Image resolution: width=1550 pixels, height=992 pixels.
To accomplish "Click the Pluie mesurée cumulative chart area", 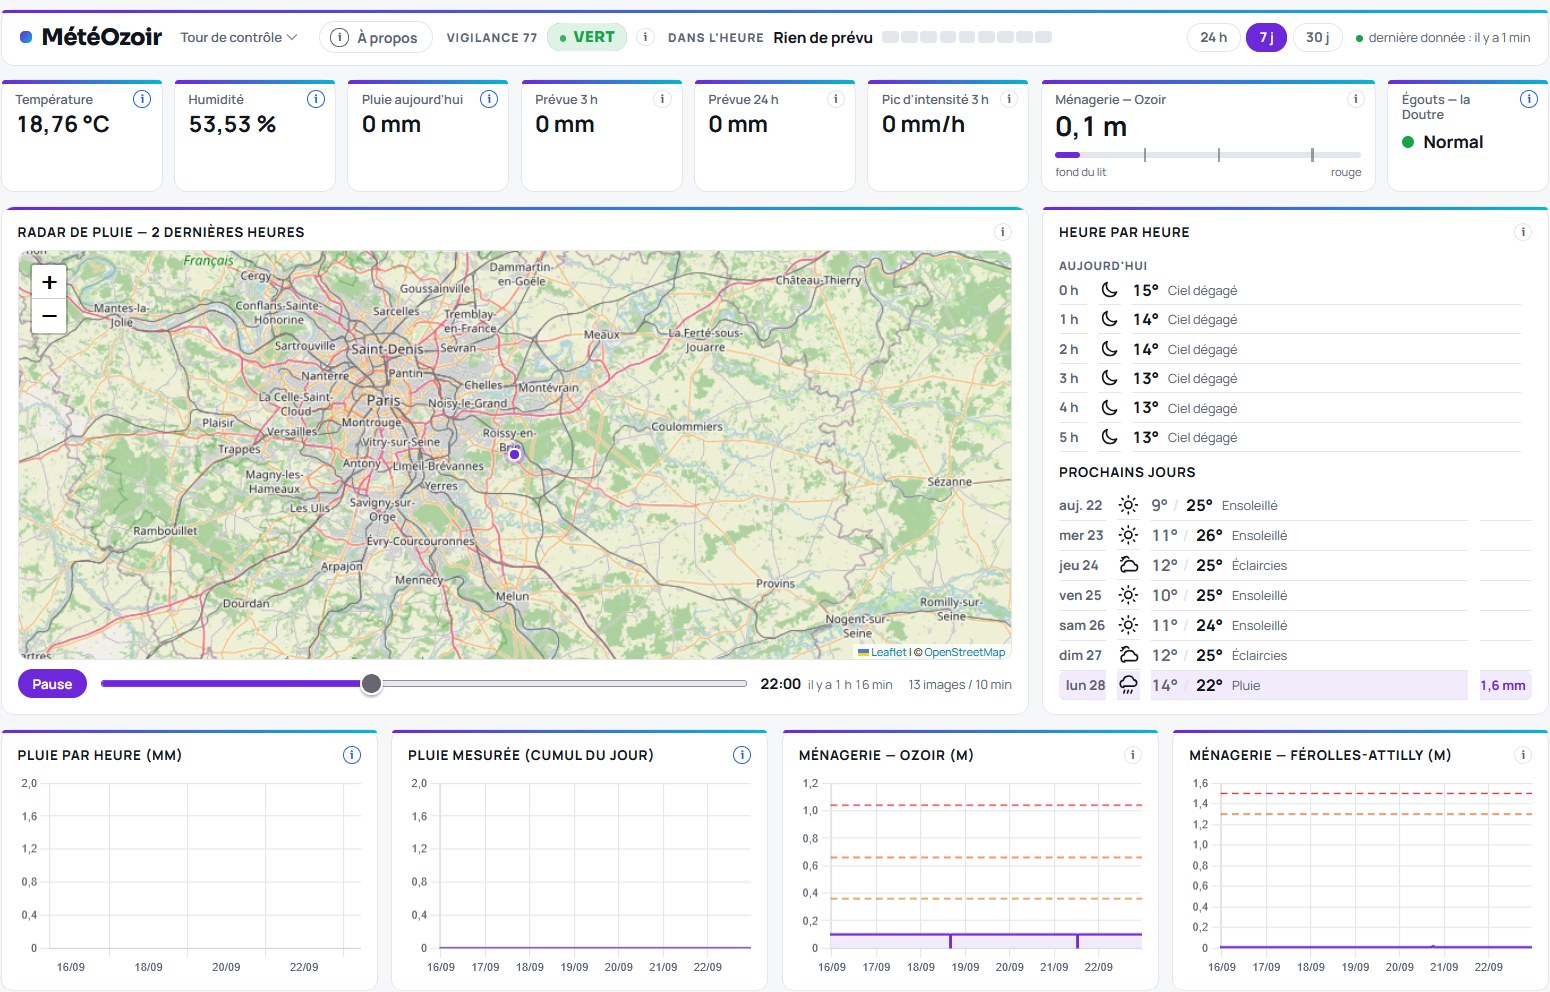I will click(594, 866).
